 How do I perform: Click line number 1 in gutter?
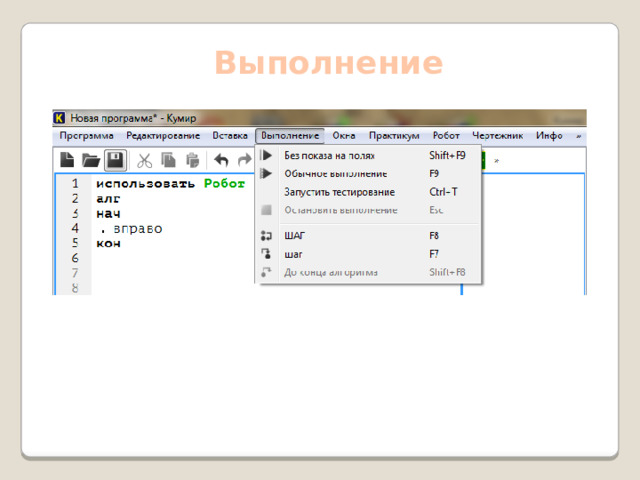point(75,184)
